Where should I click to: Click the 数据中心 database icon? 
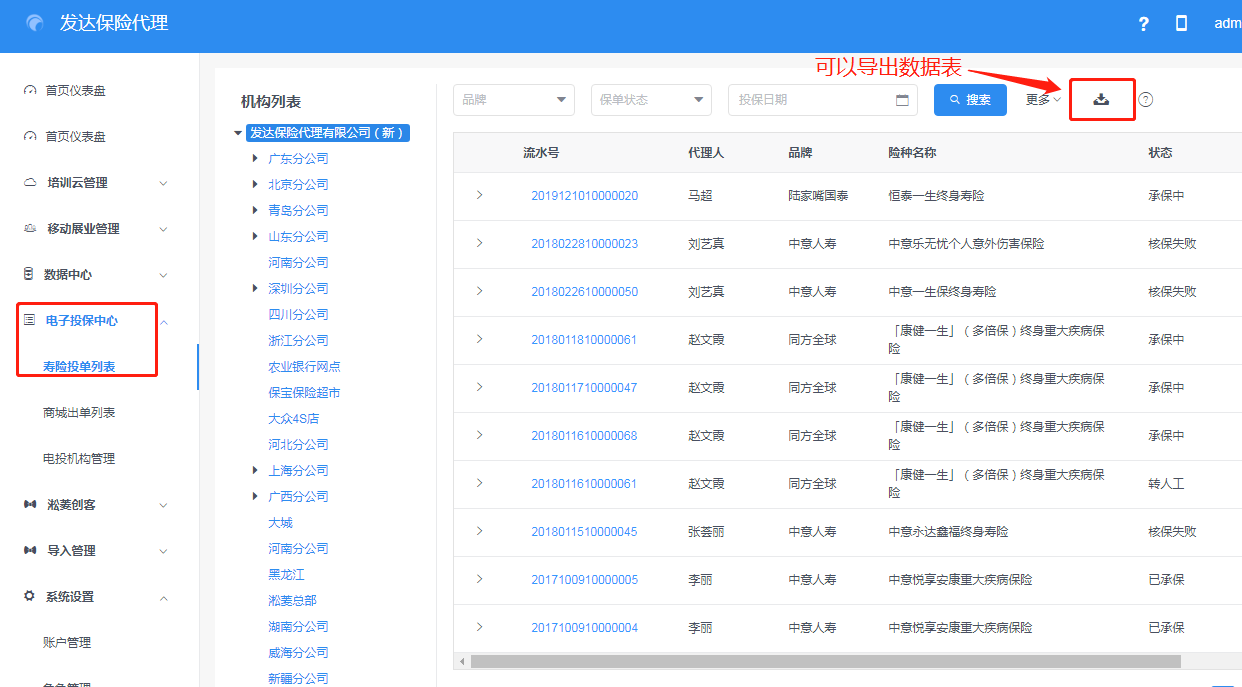[29, 274]
